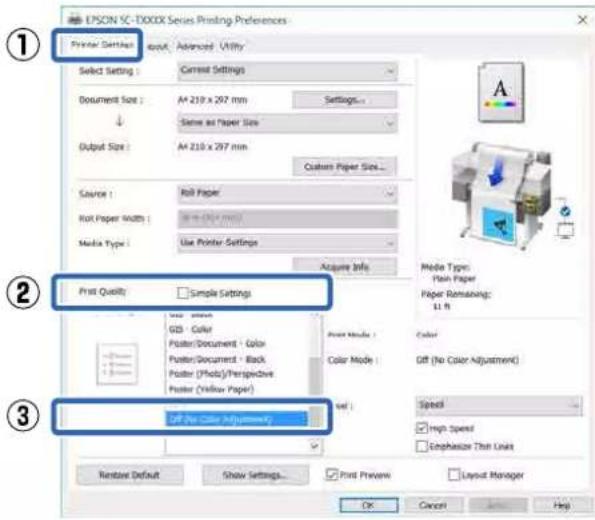Viewport: 595px width, 520px height.
Task: Close the Printing Preferences dialog
Action: click(582, 20)
